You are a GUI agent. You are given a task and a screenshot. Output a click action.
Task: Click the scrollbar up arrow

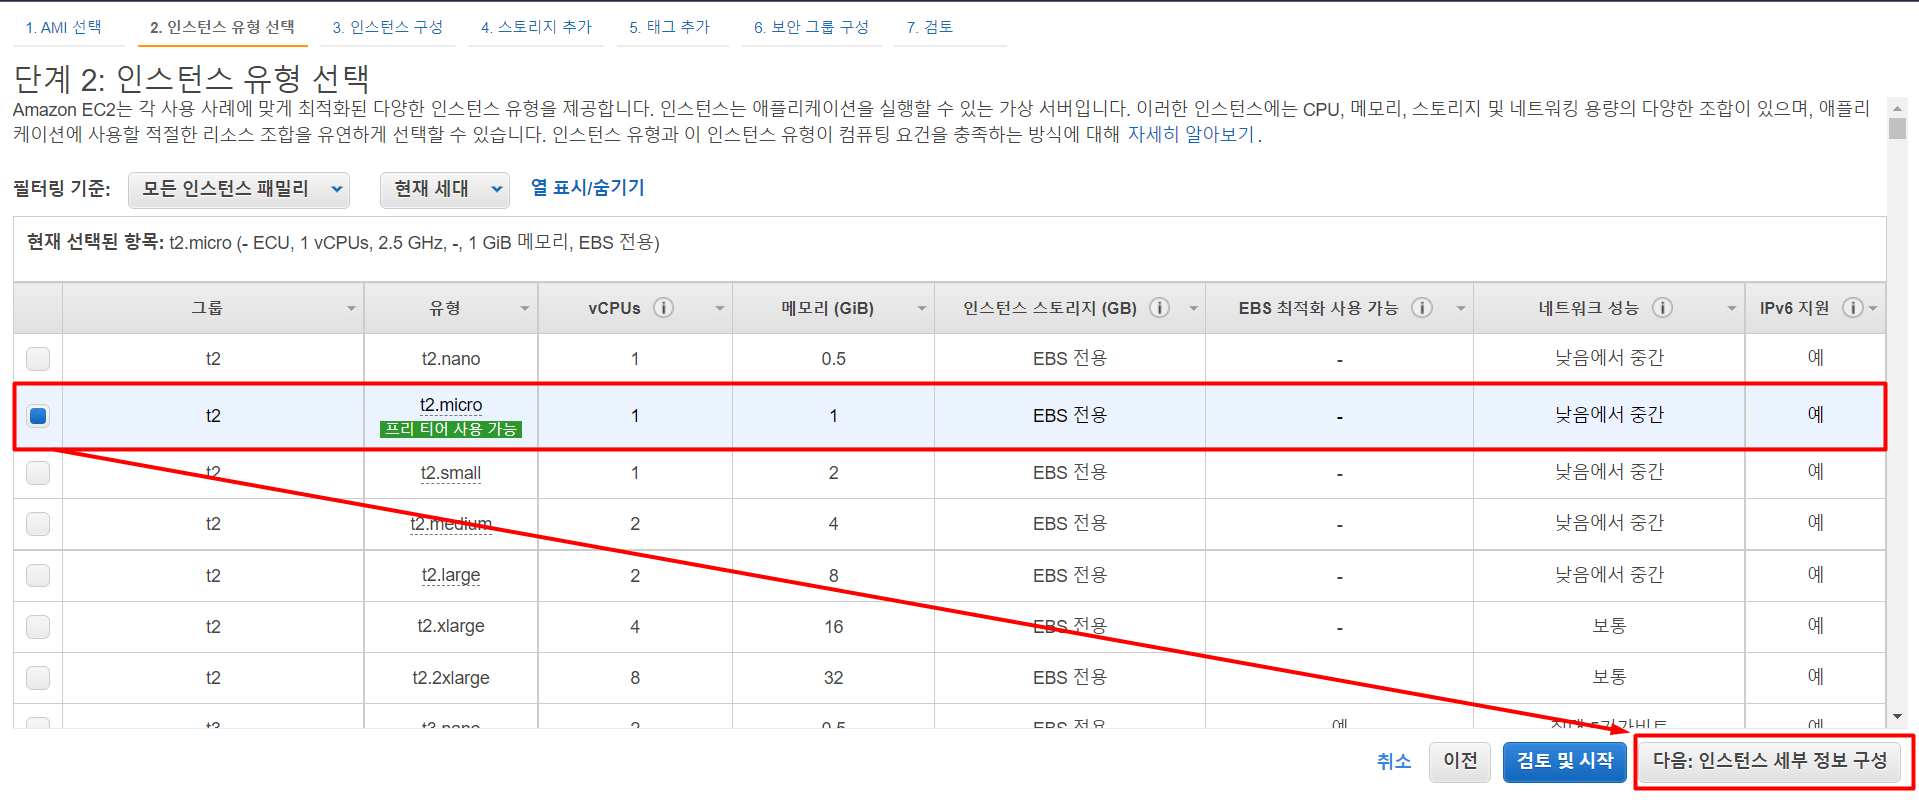point(1897,107)
